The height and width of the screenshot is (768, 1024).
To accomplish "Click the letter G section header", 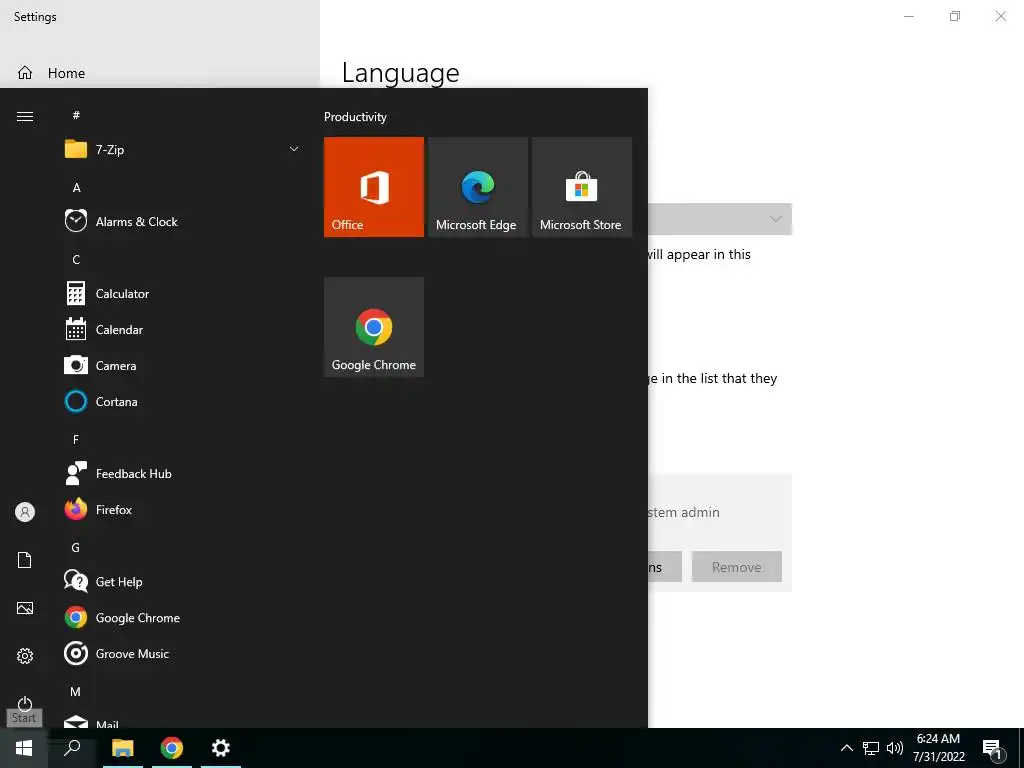I will 76,547.
